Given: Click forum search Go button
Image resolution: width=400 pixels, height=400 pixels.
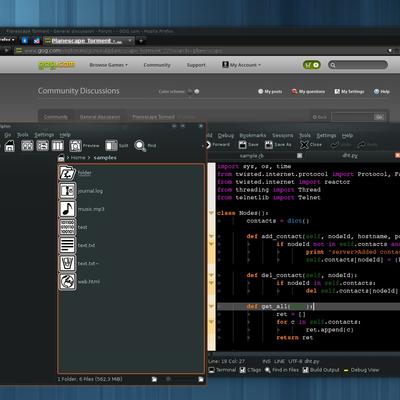Looking at the screenshot, I should pyautogui.click(x=379, y=117).
